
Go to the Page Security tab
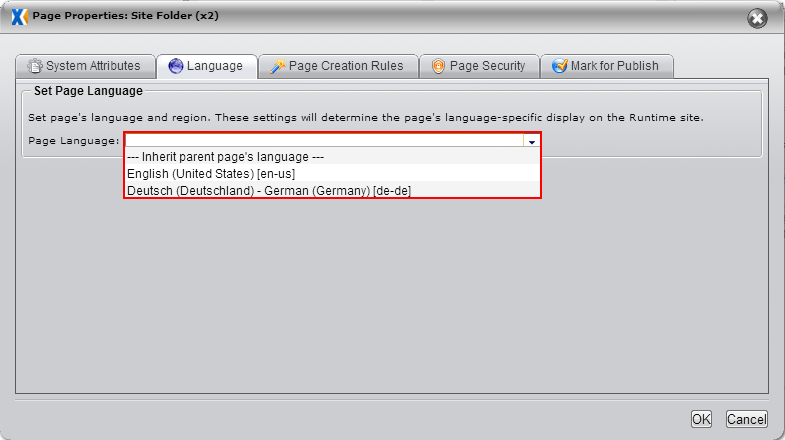(x=479, y=66)
